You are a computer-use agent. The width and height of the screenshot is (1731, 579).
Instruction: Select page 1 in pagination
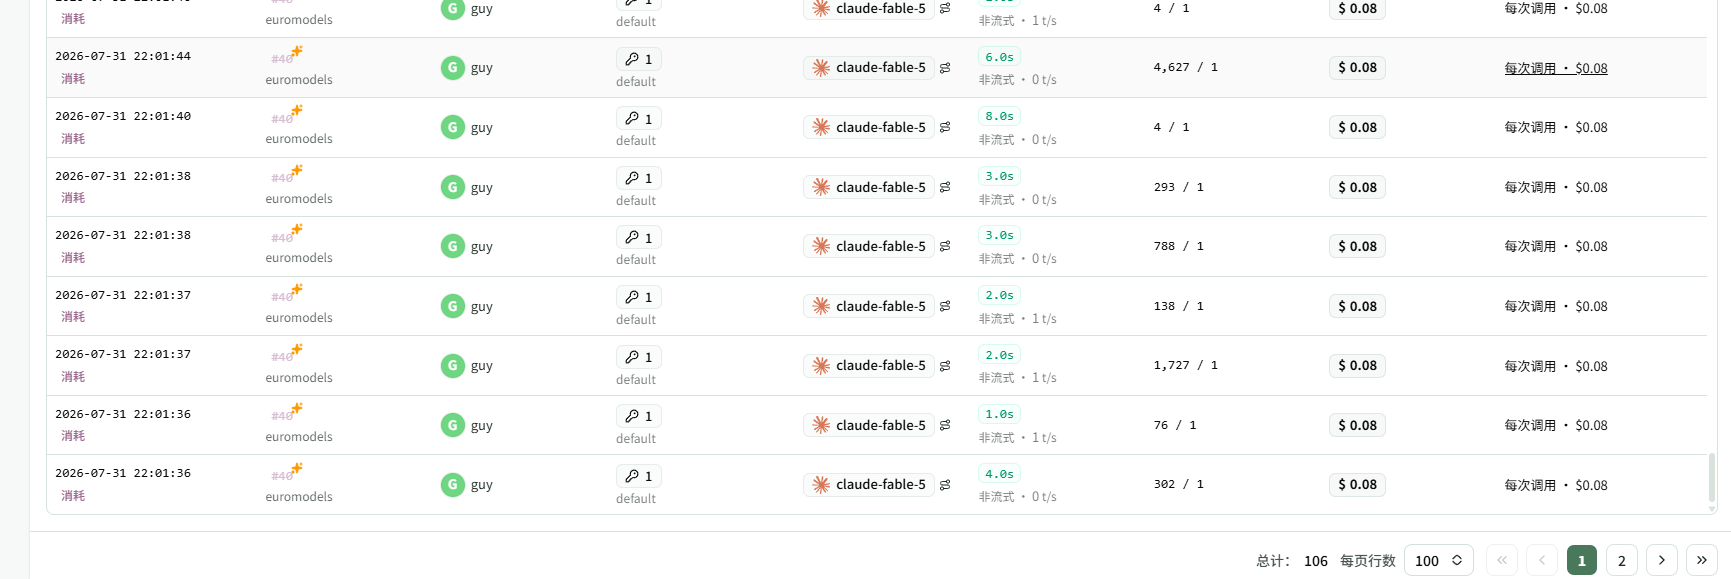(1582, 560)
